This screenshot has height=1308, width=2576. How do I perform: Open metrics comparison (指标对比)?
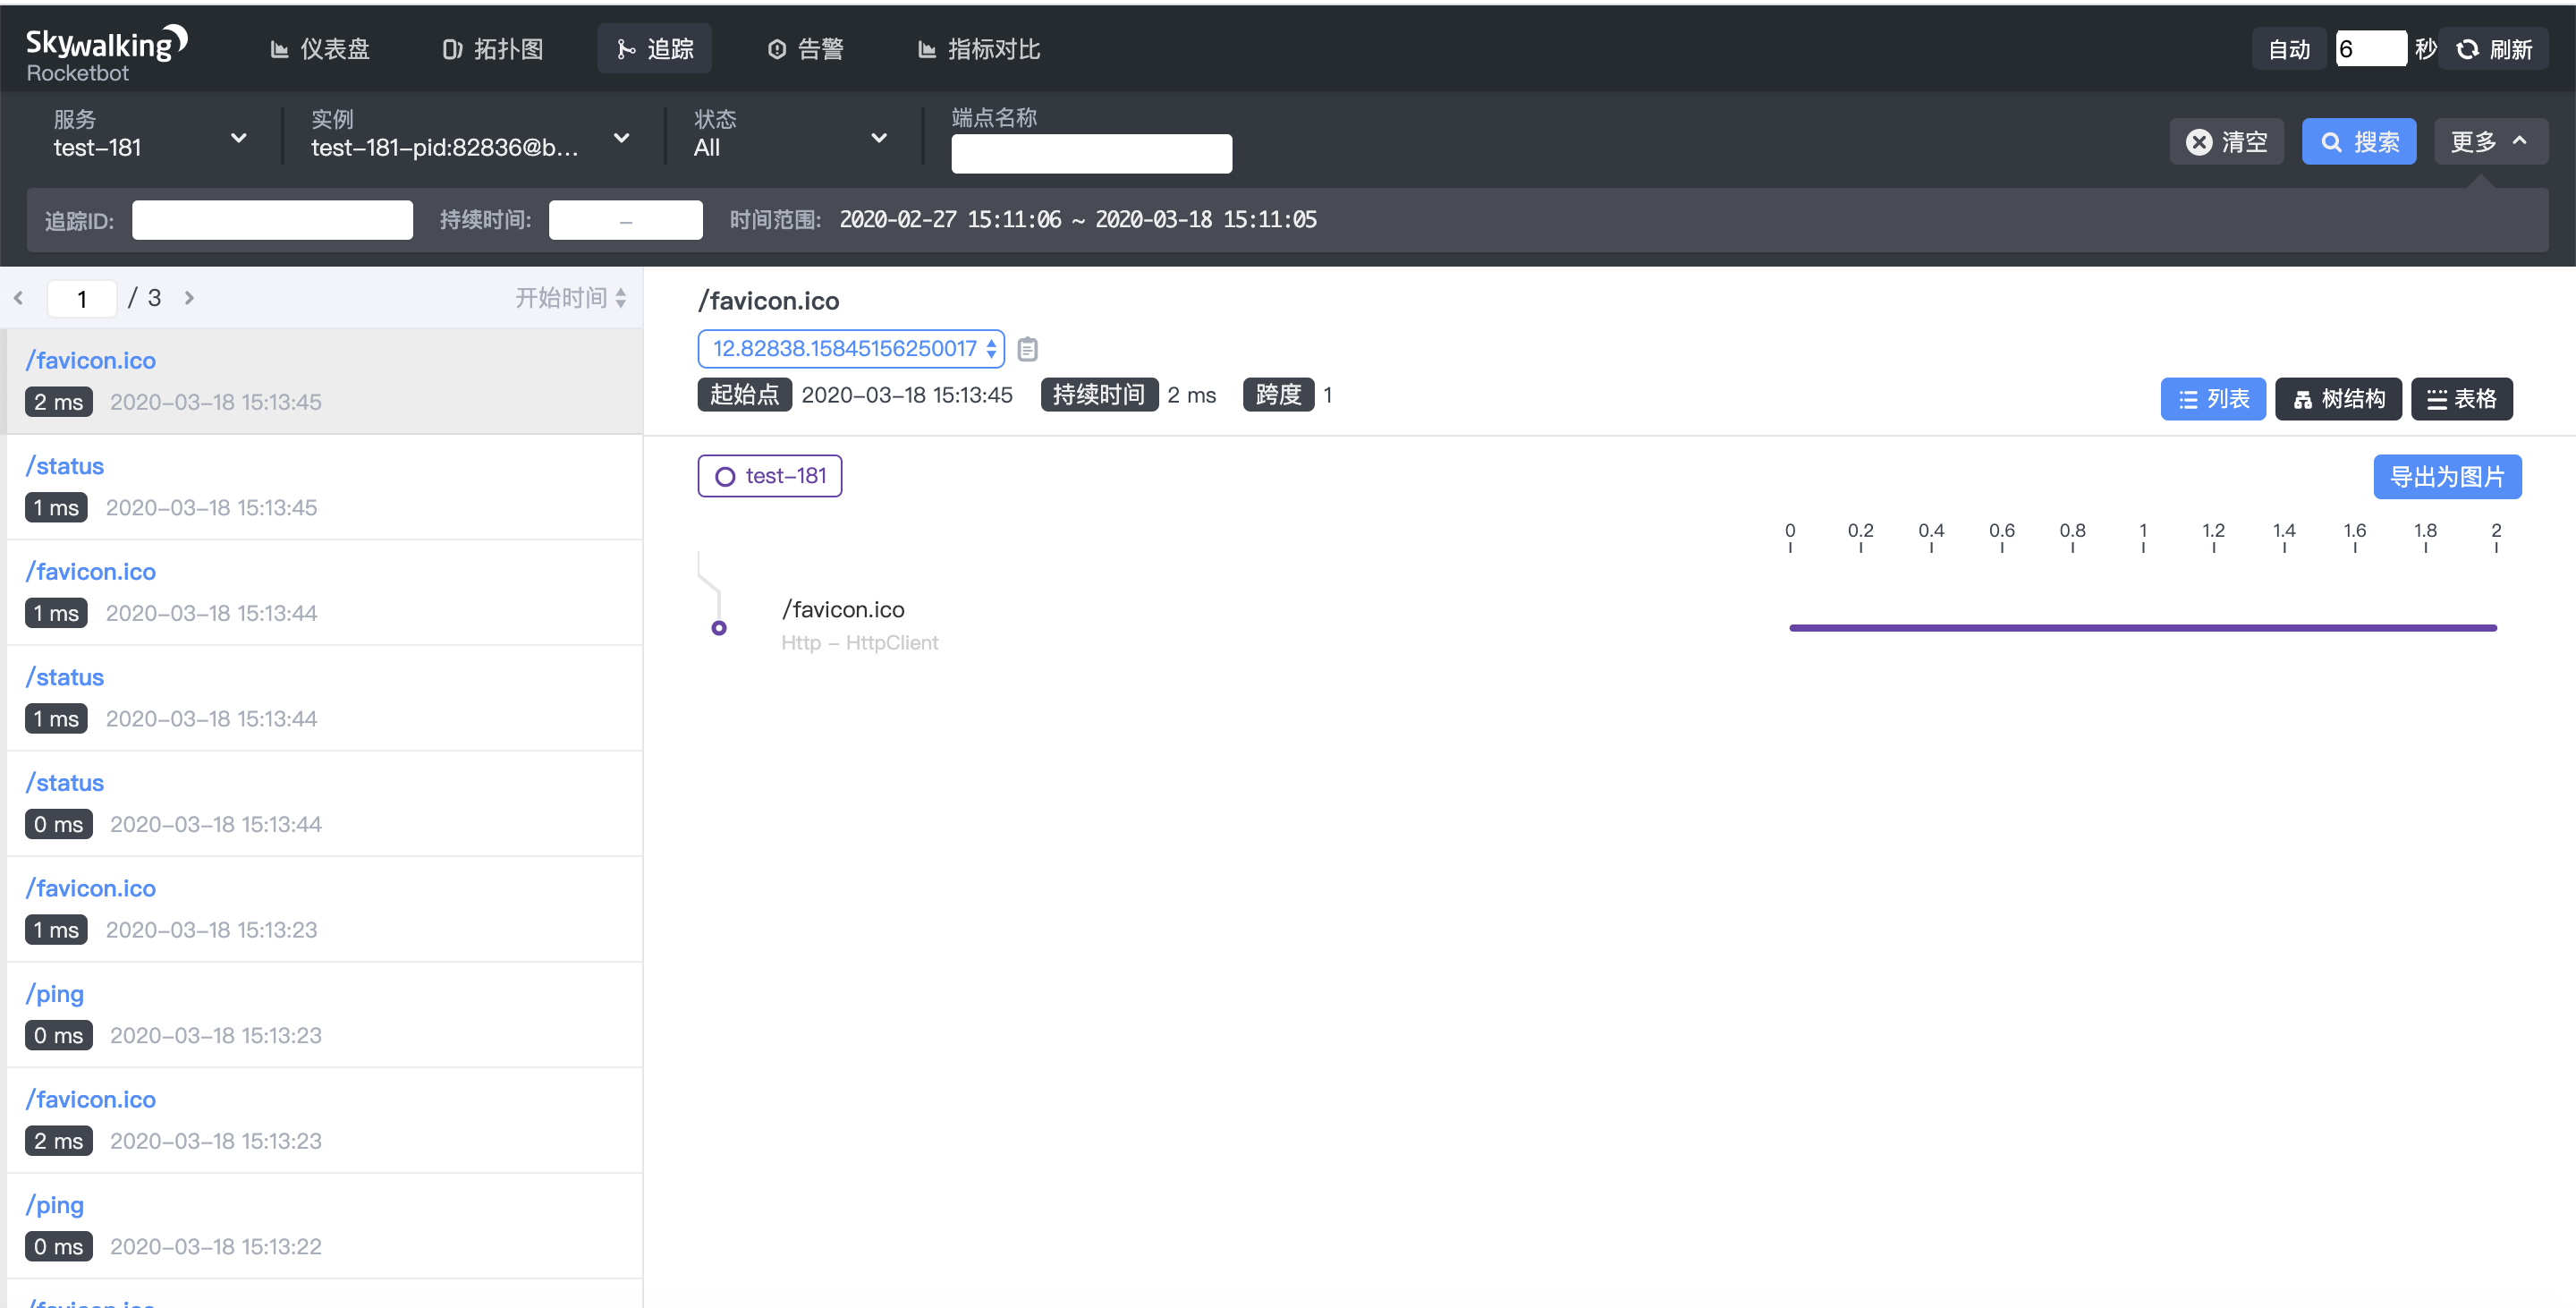[977, 48]
